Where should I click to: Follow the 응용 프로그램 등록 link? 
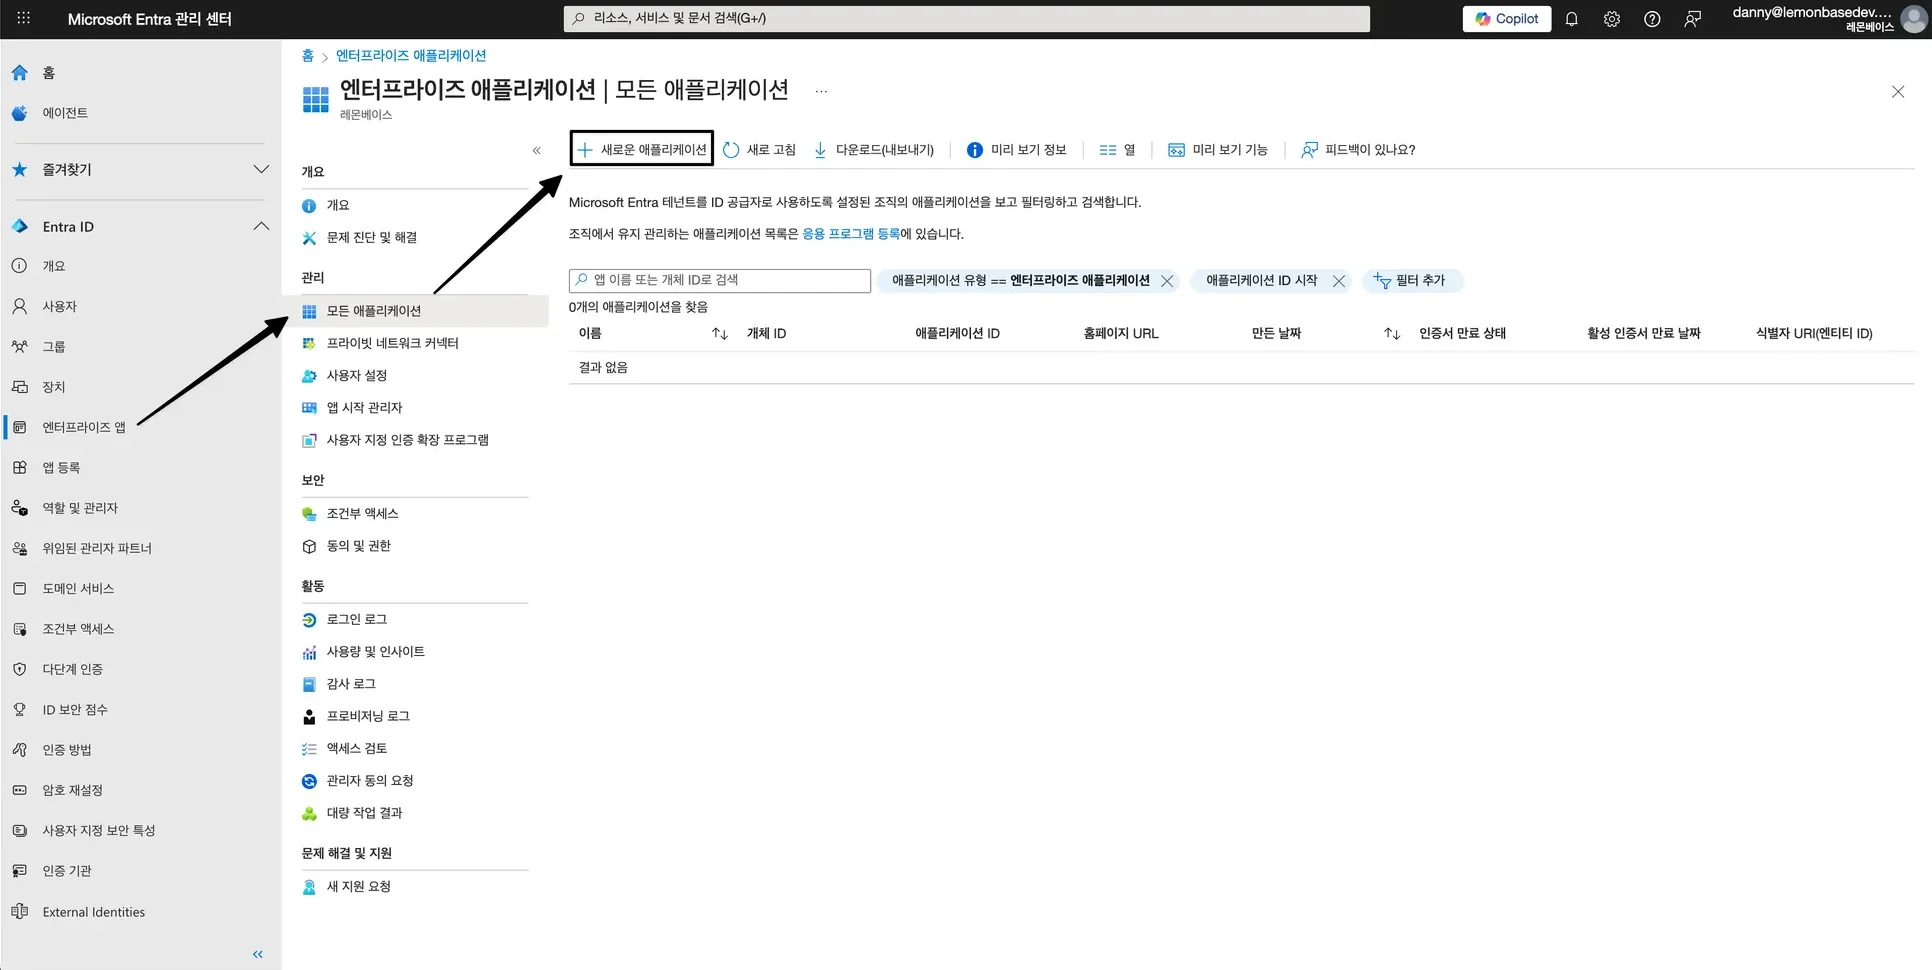click(x=851, y=234)
